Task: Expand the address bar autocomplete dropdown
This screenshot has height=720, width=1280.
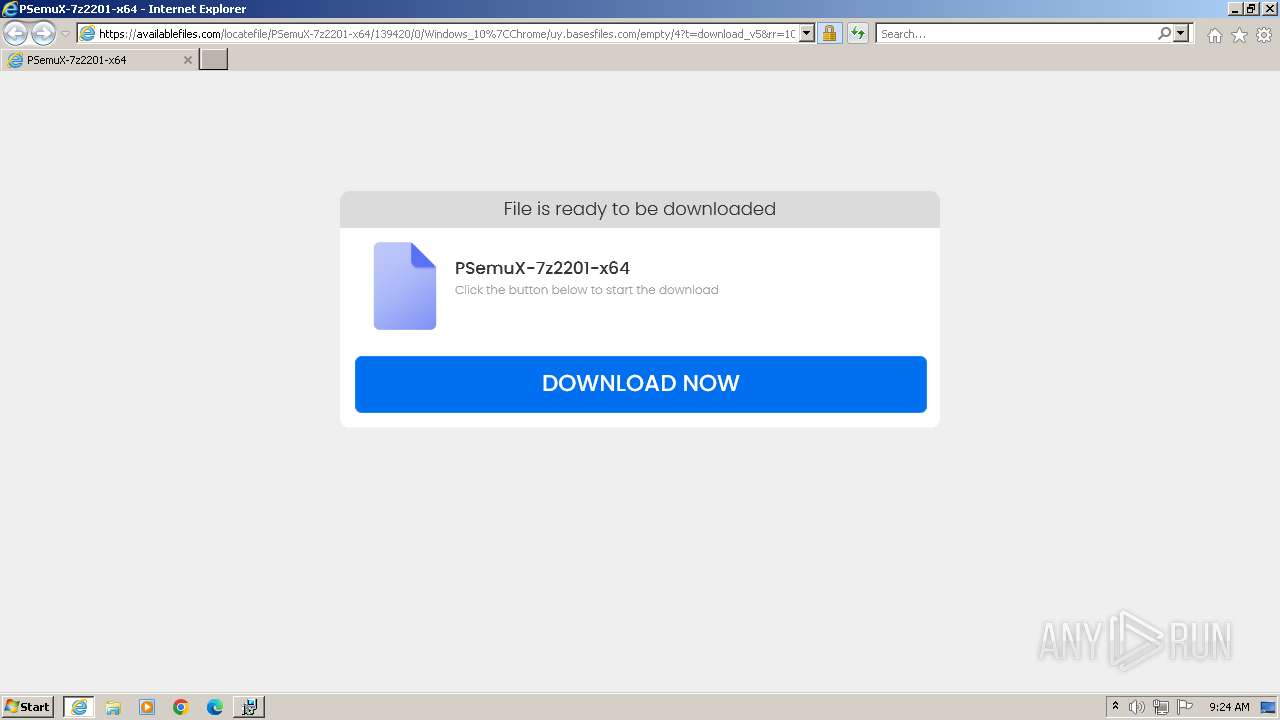Action: pyautogui.click(x=808, y=34)
